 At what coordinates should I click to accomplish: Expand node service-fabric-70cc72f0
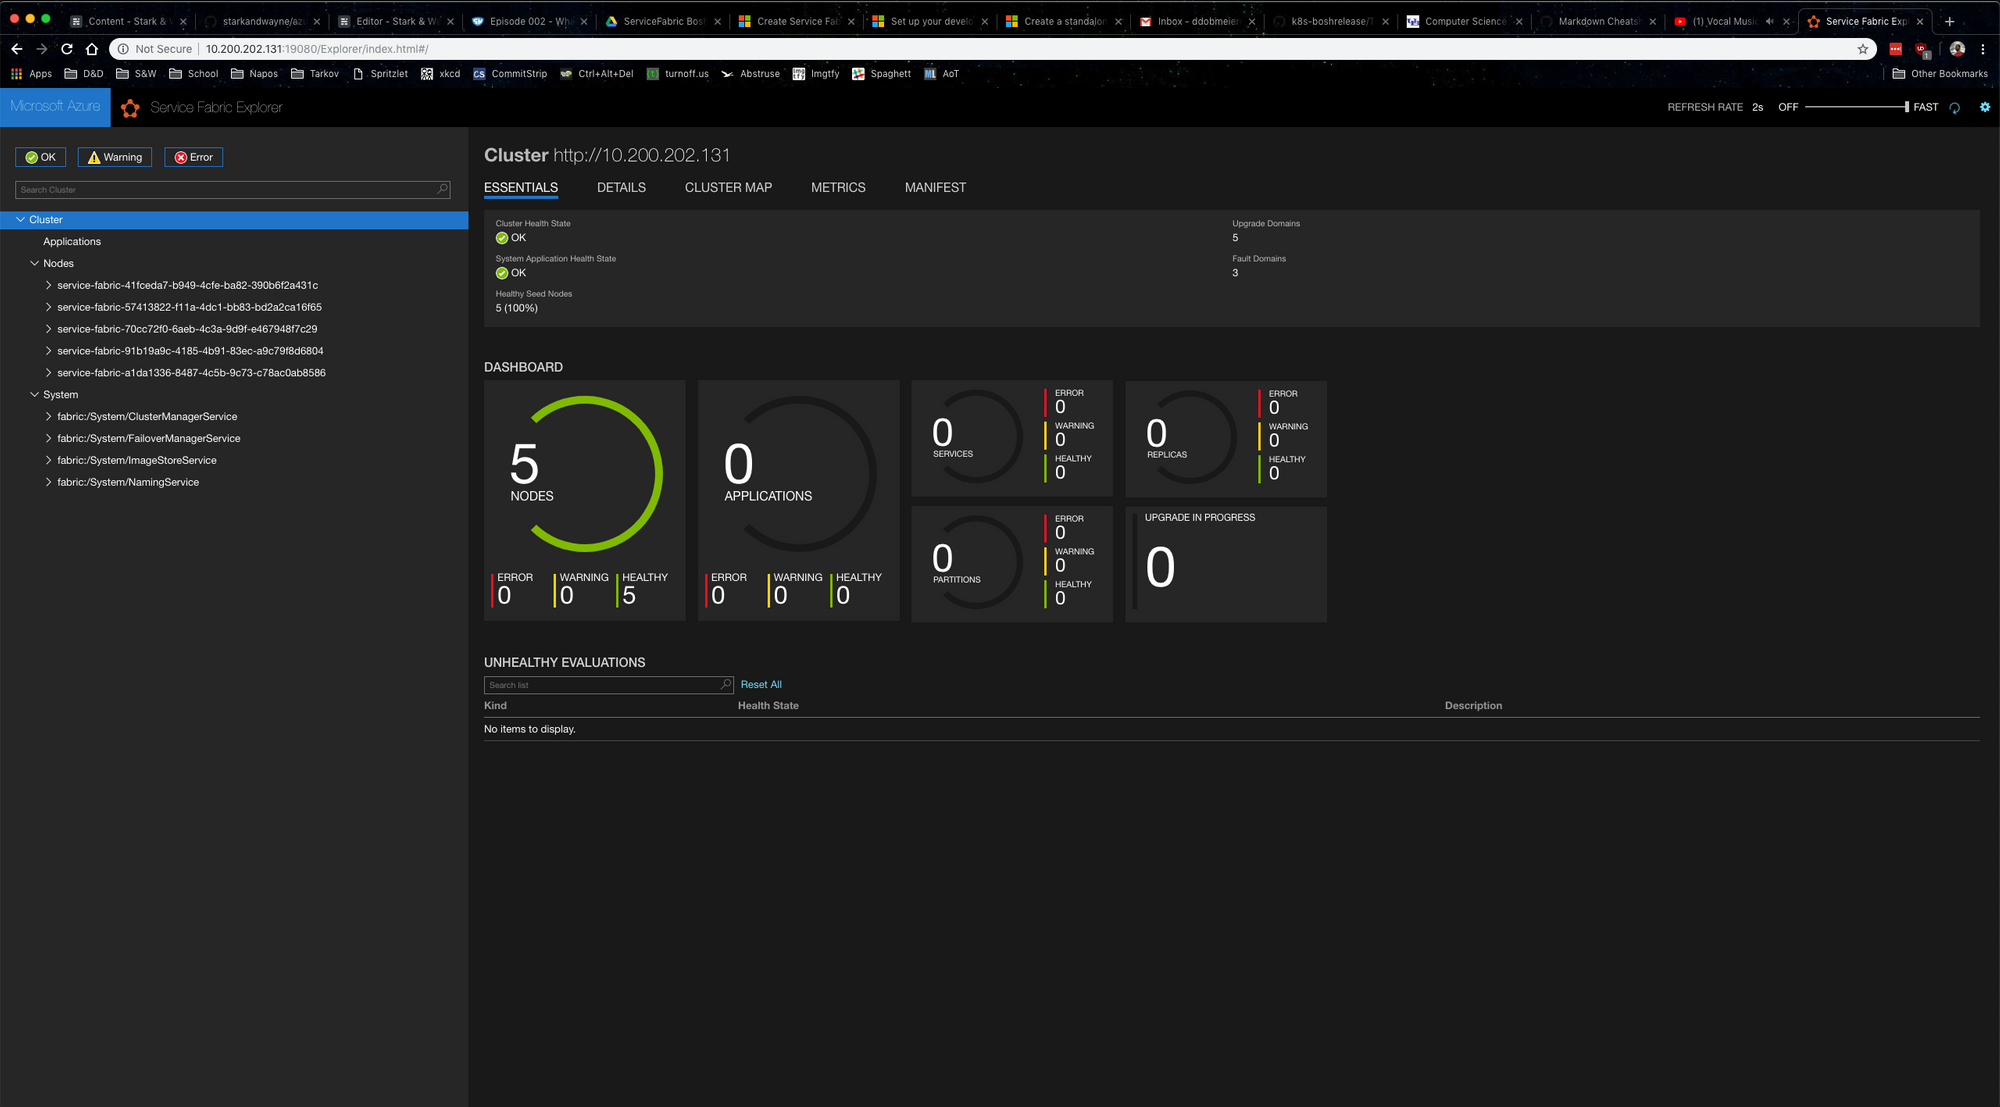[48, 329]
